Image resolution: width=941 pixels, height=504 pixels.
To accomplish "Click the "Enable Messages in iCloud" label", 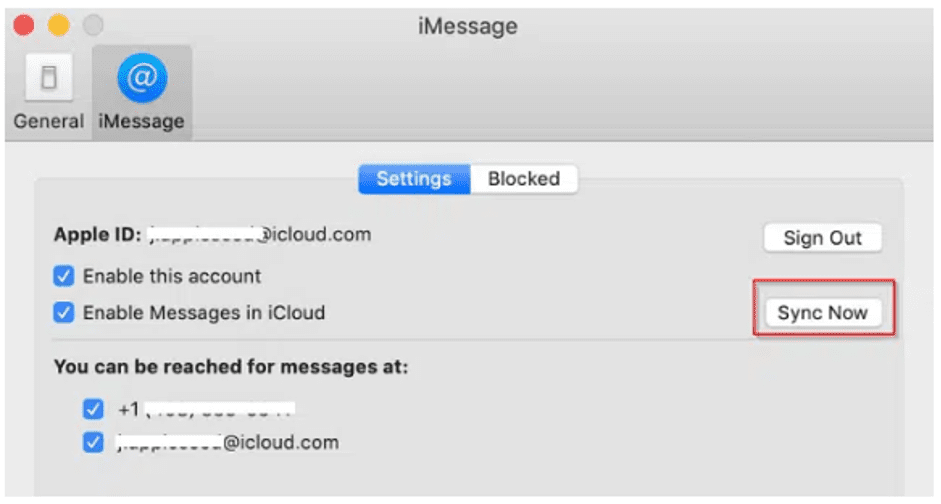I will coord(204,313).
